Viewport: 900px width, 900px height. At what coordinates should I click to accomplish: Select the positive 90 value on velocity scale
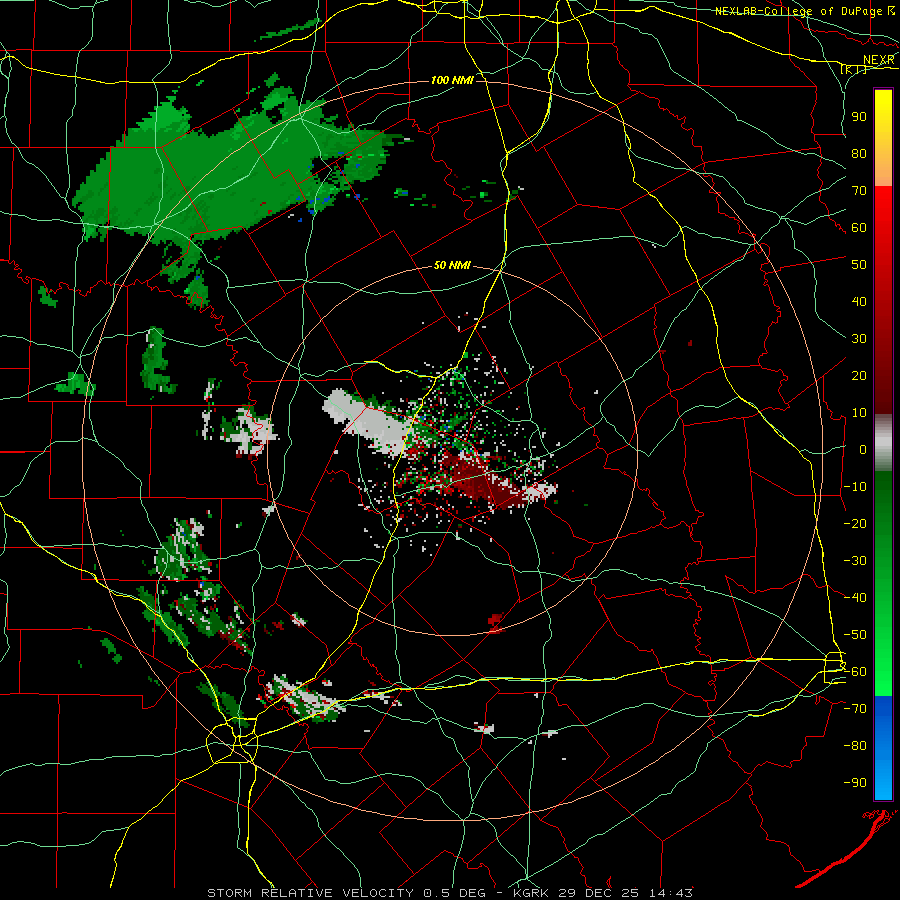tap(859, 117)
